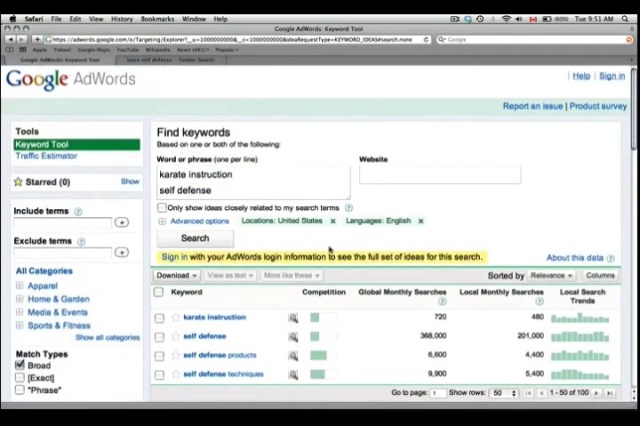The image size is (640, 426).
Task: Open the More like these dropdown
Action: pos(291,275)
